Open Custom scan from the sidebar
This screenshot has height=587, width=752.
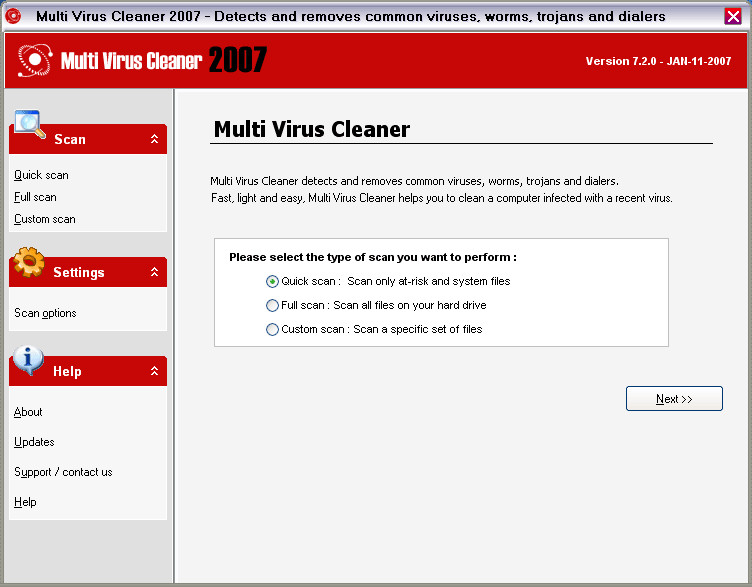[45, 219]
